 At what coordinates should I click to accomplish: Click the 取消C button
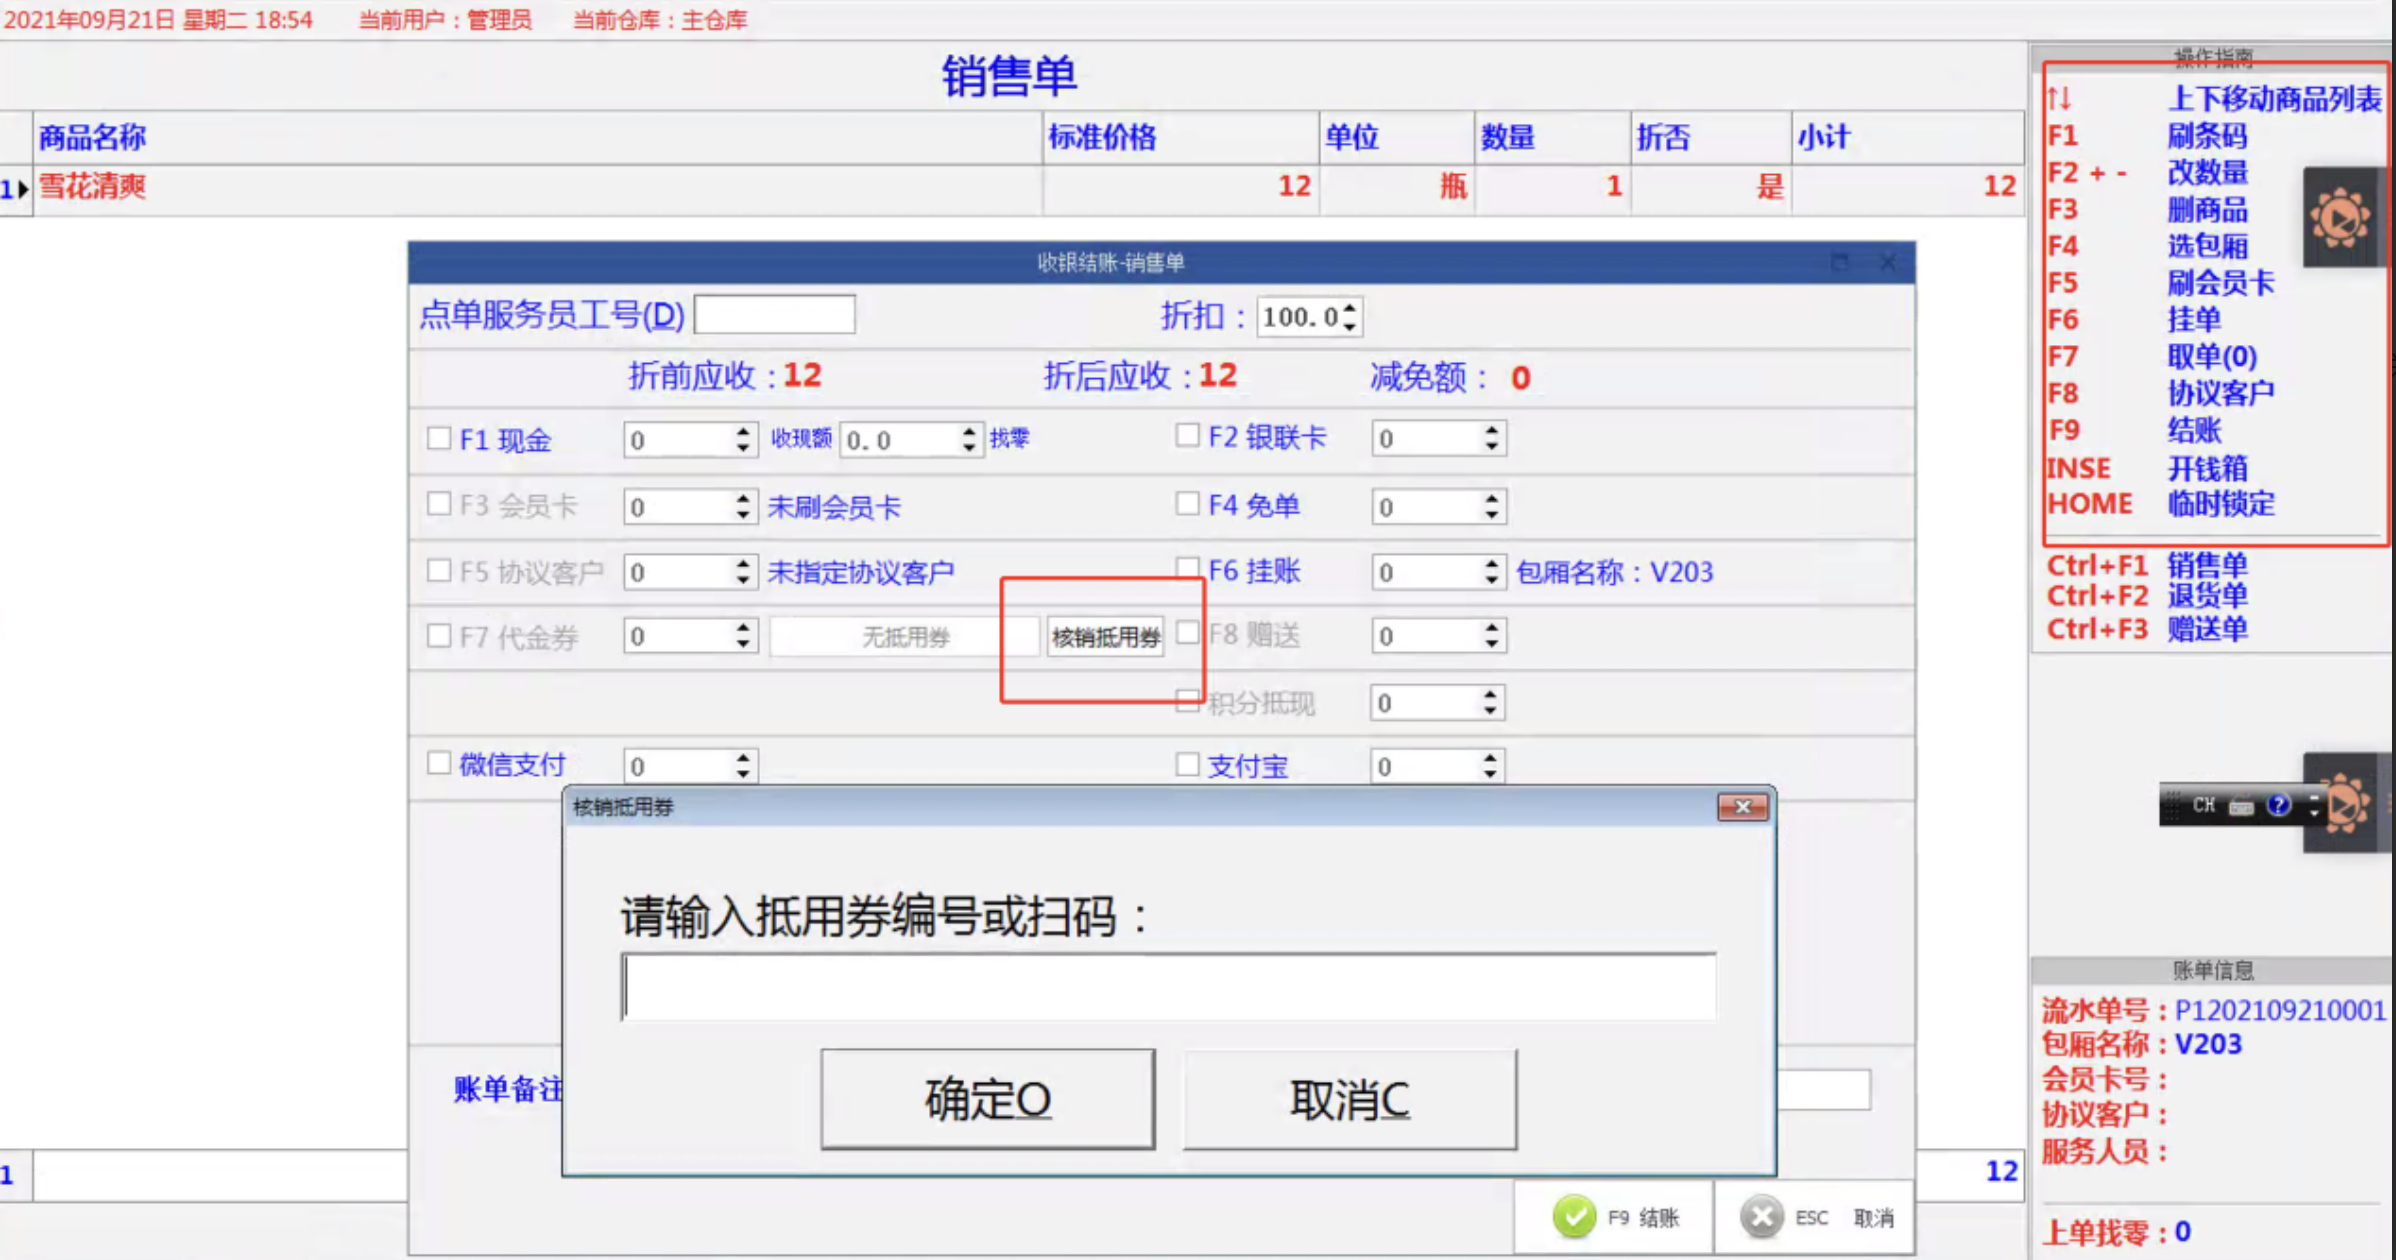[x=1350, y=1099]
